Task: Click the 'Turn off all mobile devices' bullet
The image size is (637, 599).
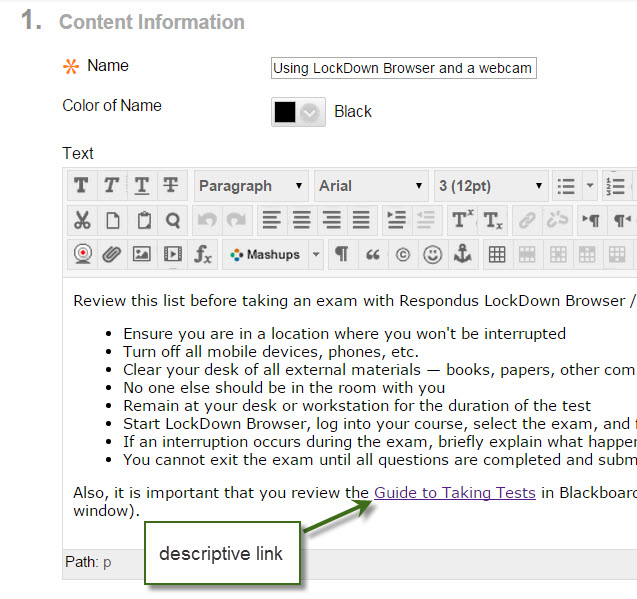Action: 271,352
